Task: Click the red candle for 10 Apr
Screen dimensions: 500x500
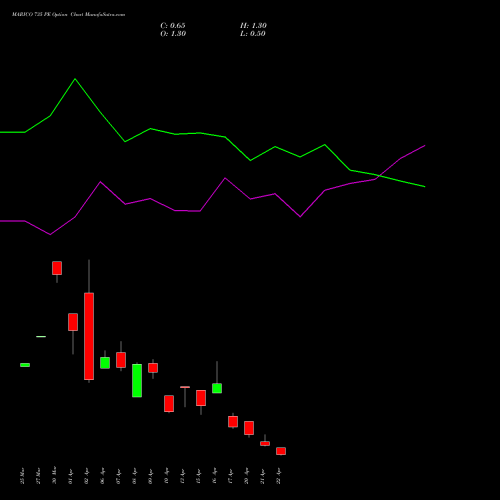Action: (169, 404)
